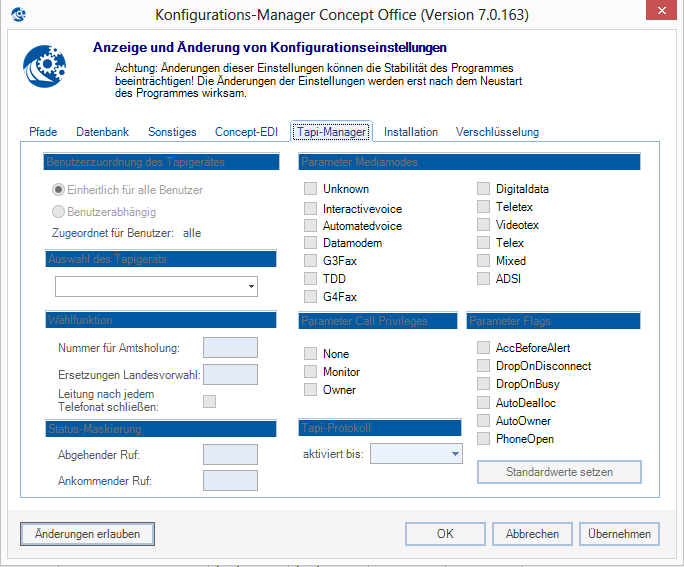Go to the Concept-EDI tab
The width and height of the screenshot is (684, 567).
(x=246, y=132)
